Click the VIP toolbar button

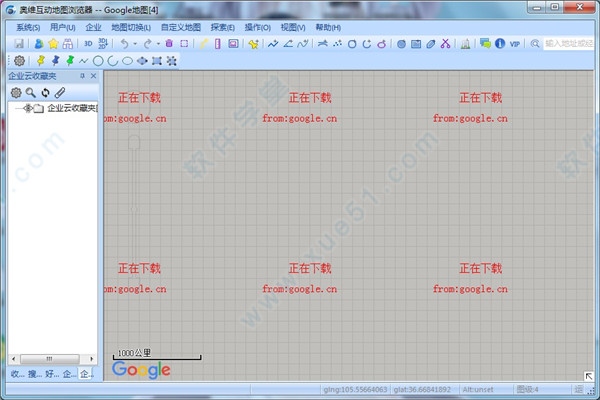[515, 44]
